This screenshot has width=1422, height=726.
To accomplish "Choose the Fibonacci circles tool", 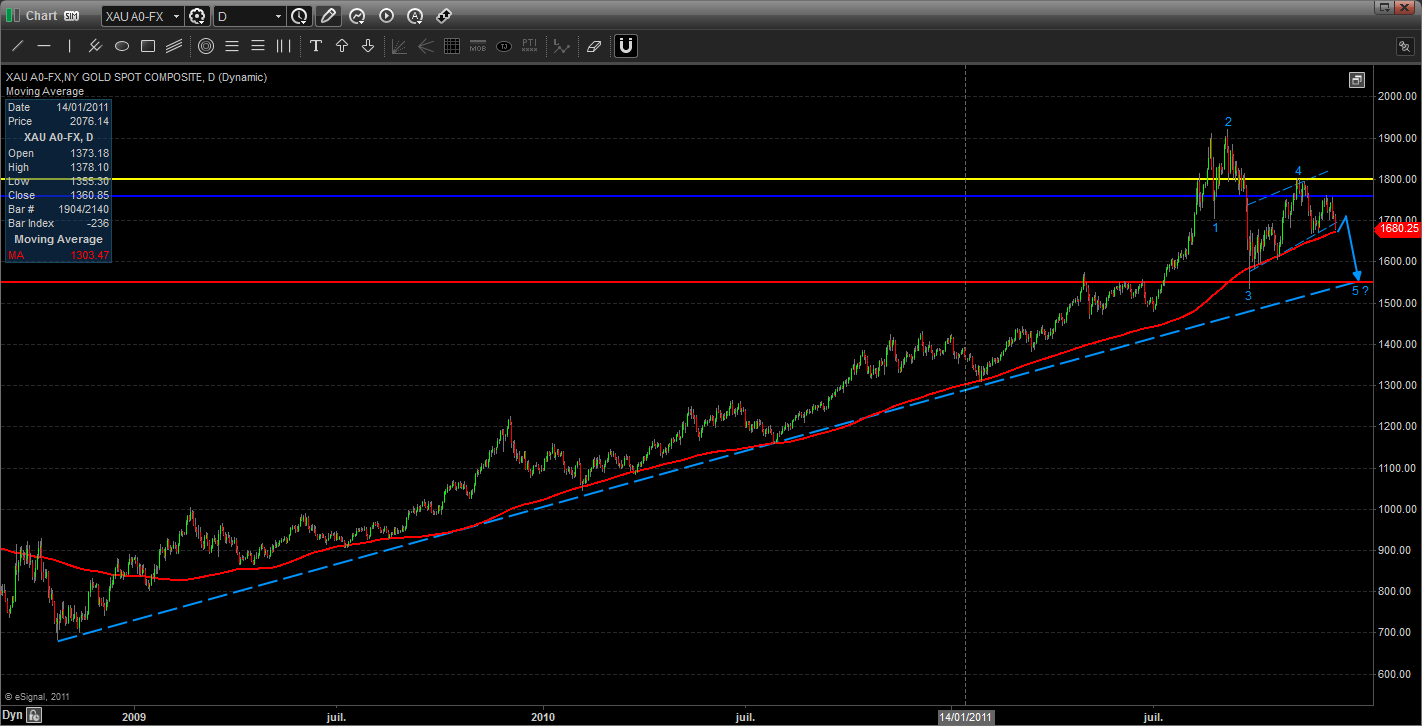I will (206, 46).
